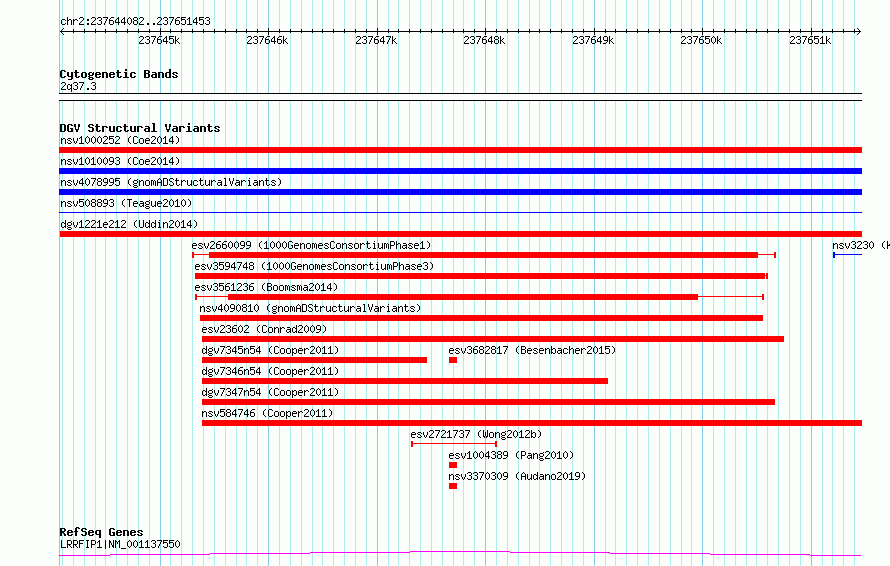The width and height of the screenshot is (890, 566).
Task: Select the red dgv7346n54 variant bar
Action: coord(405,381)
